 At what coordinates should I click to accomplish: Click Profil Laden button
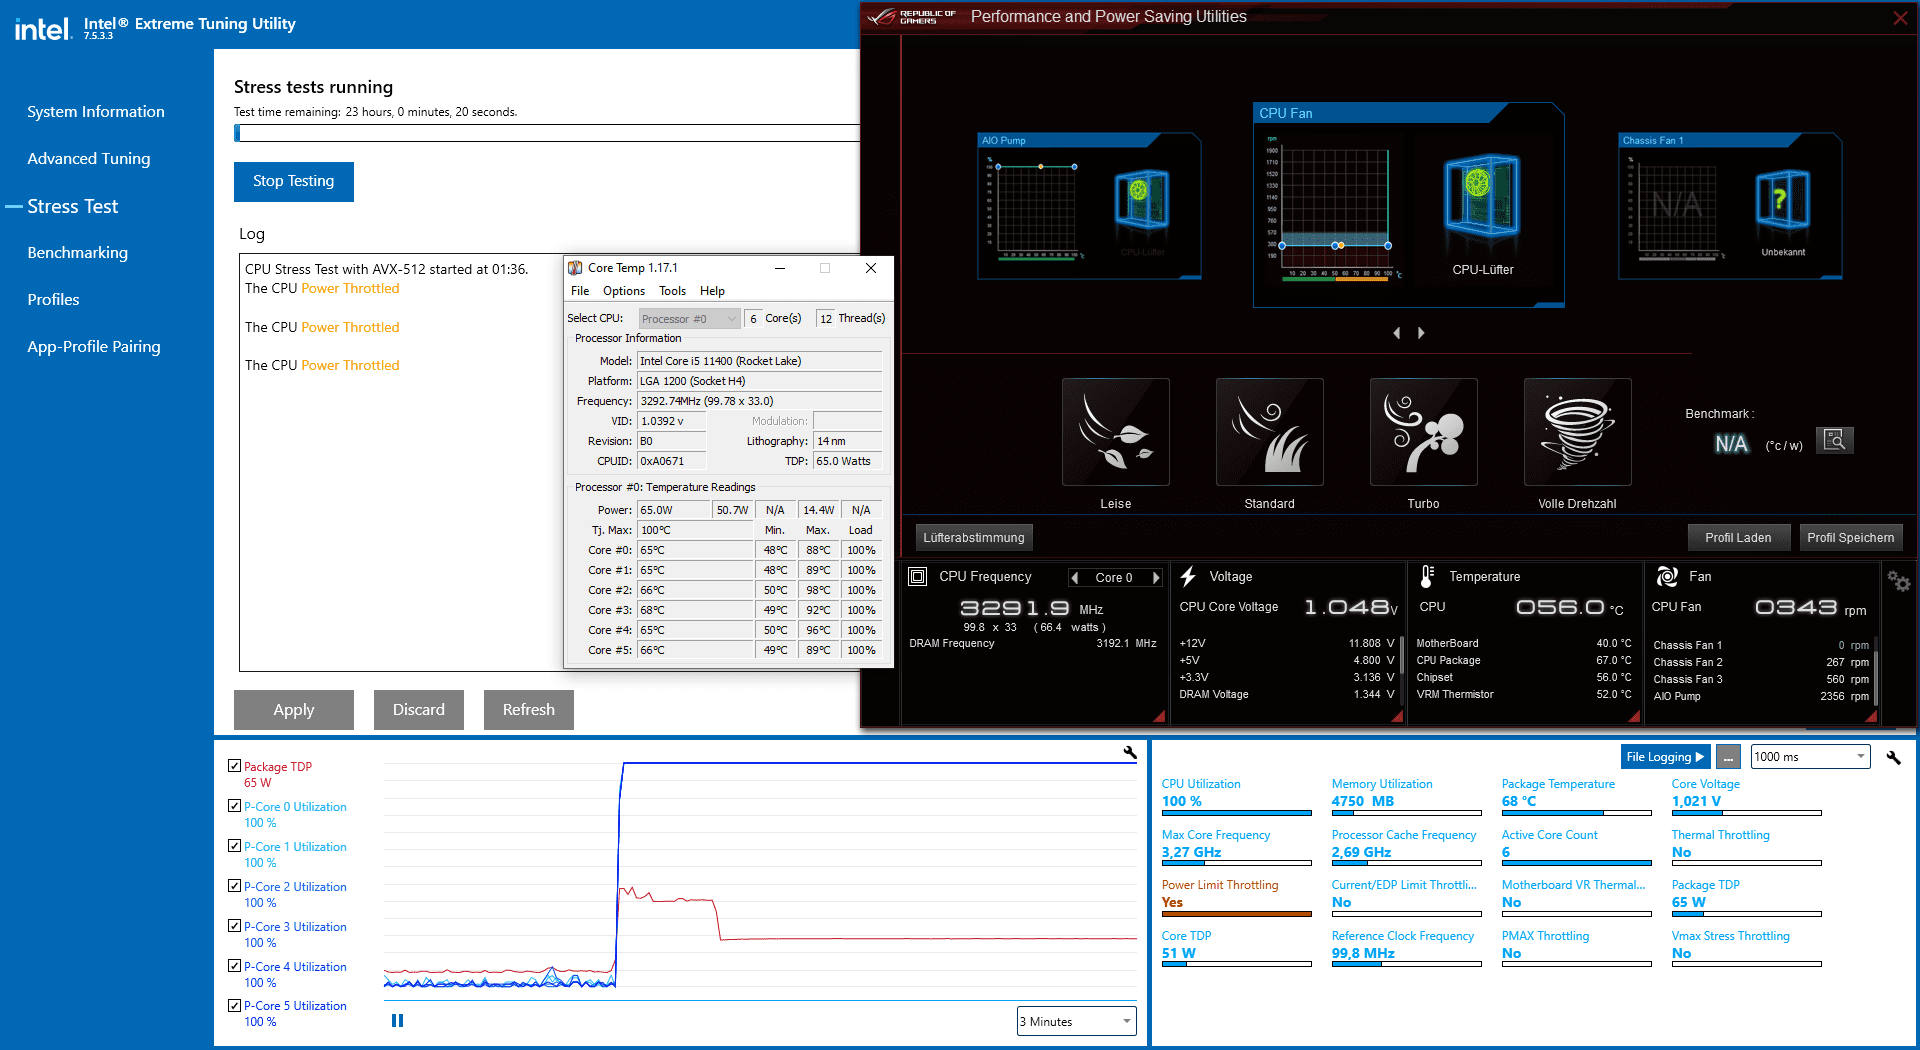[1738, 537]
